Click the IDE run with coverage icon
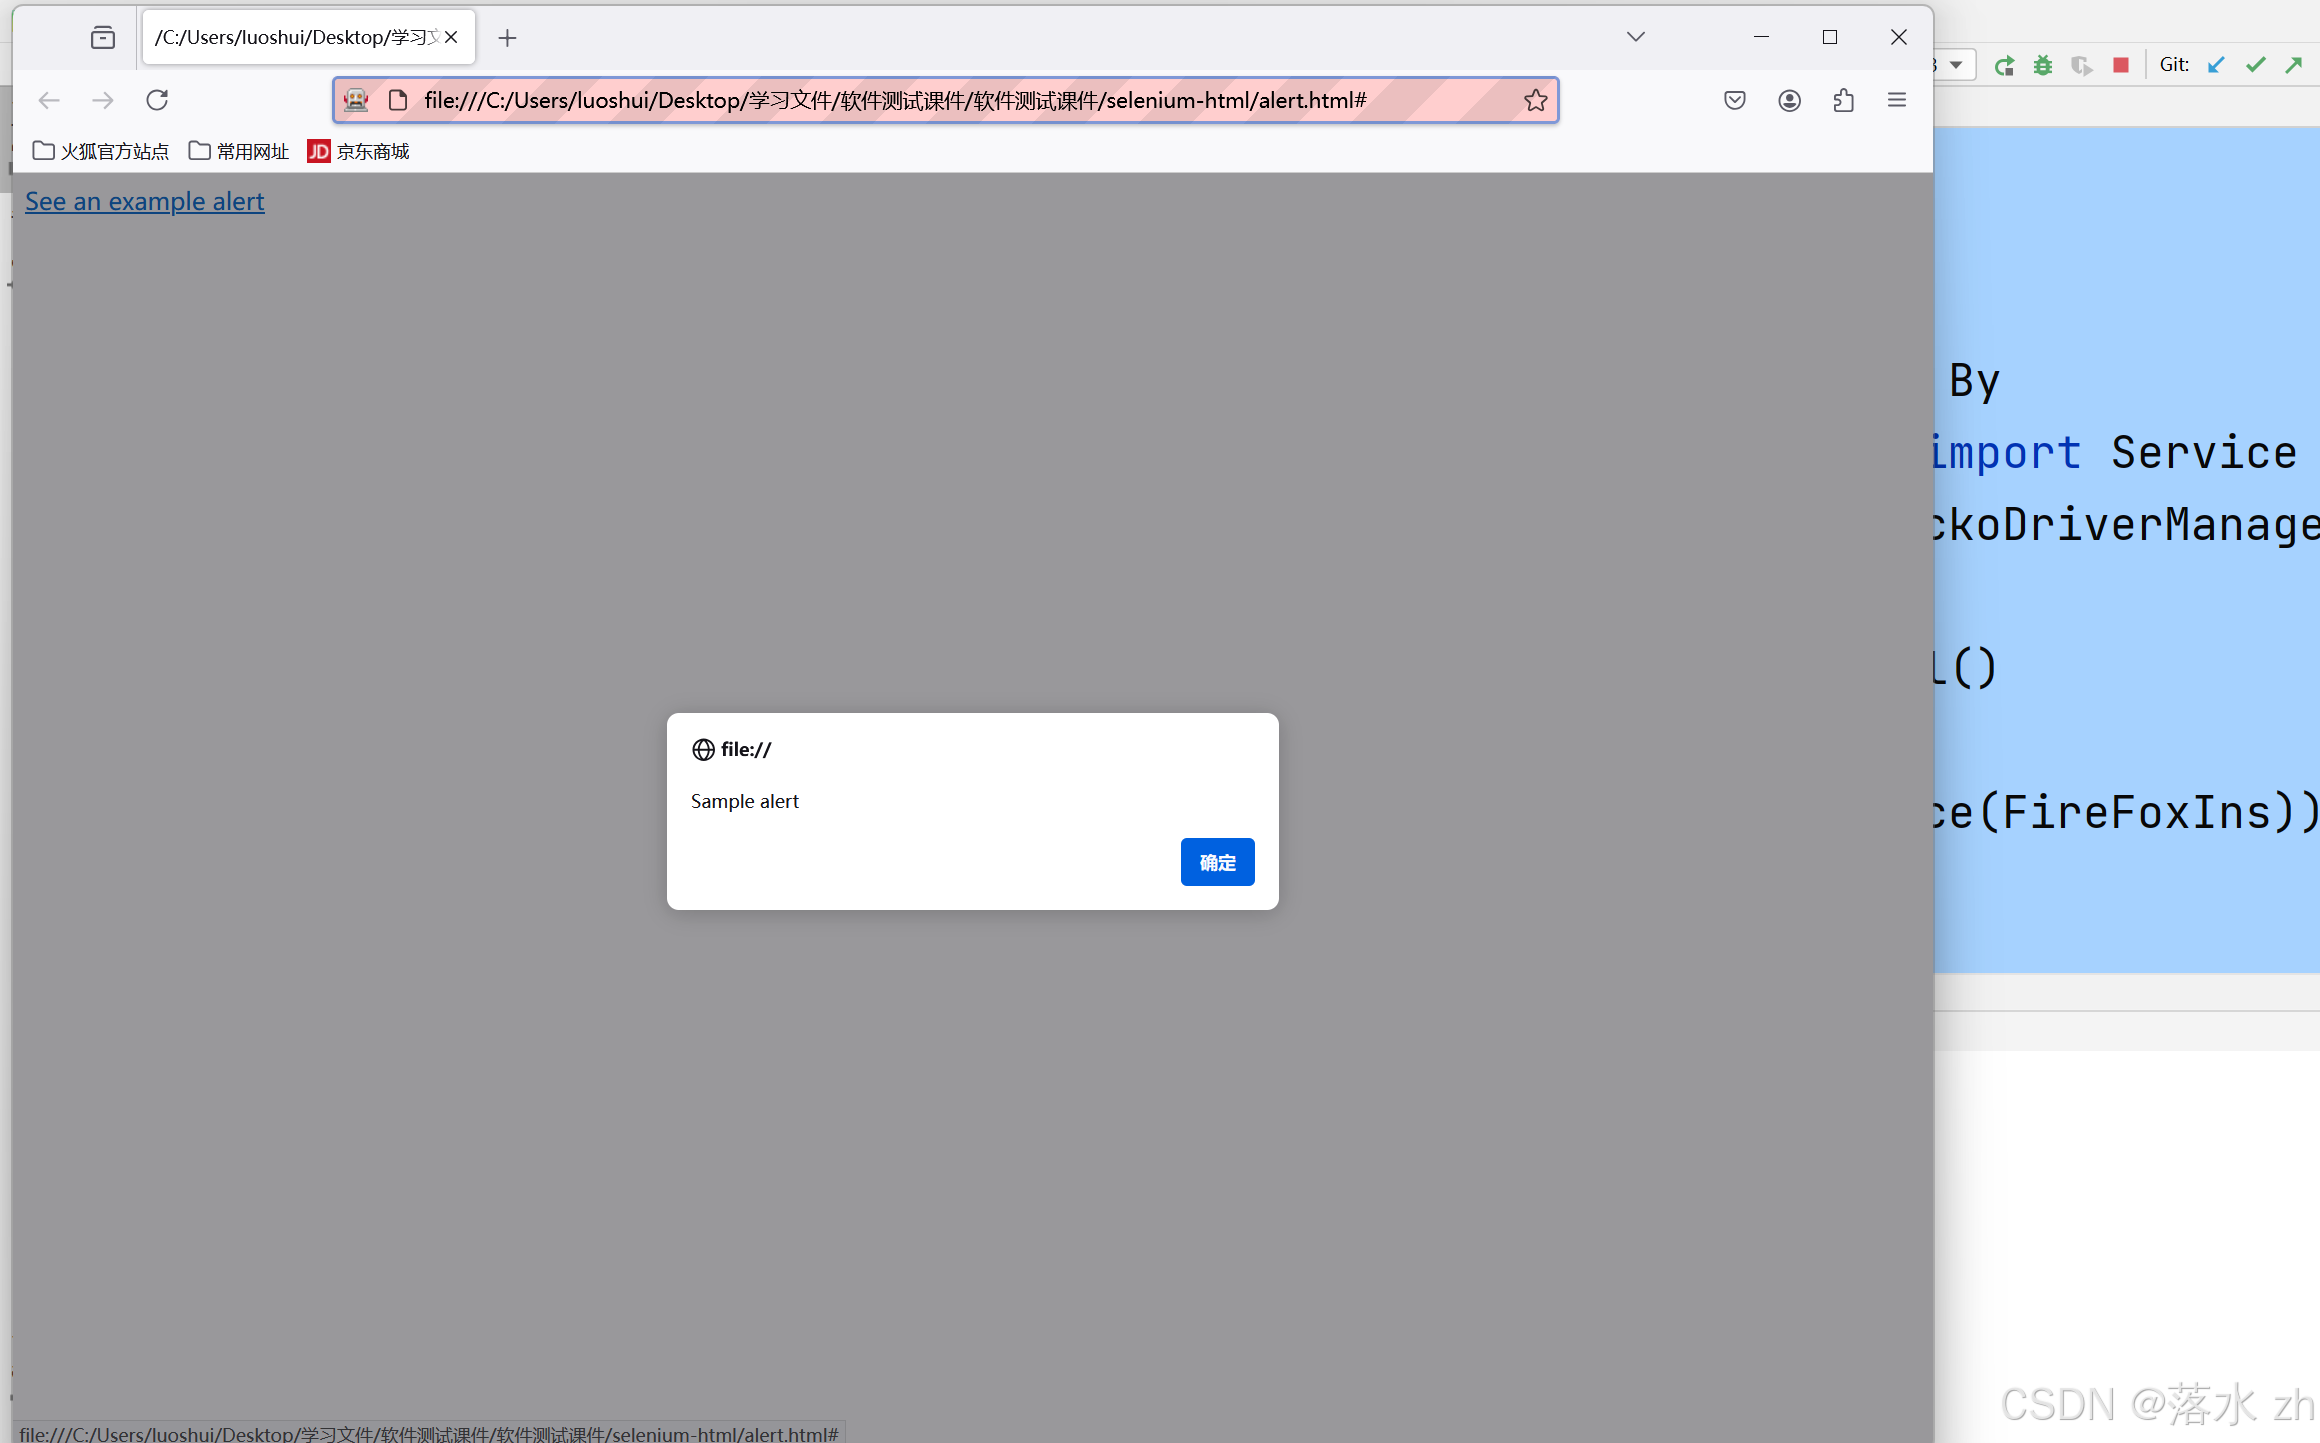The height and width of the screenshot is (1443, 2320). (x=2082, y=66)
